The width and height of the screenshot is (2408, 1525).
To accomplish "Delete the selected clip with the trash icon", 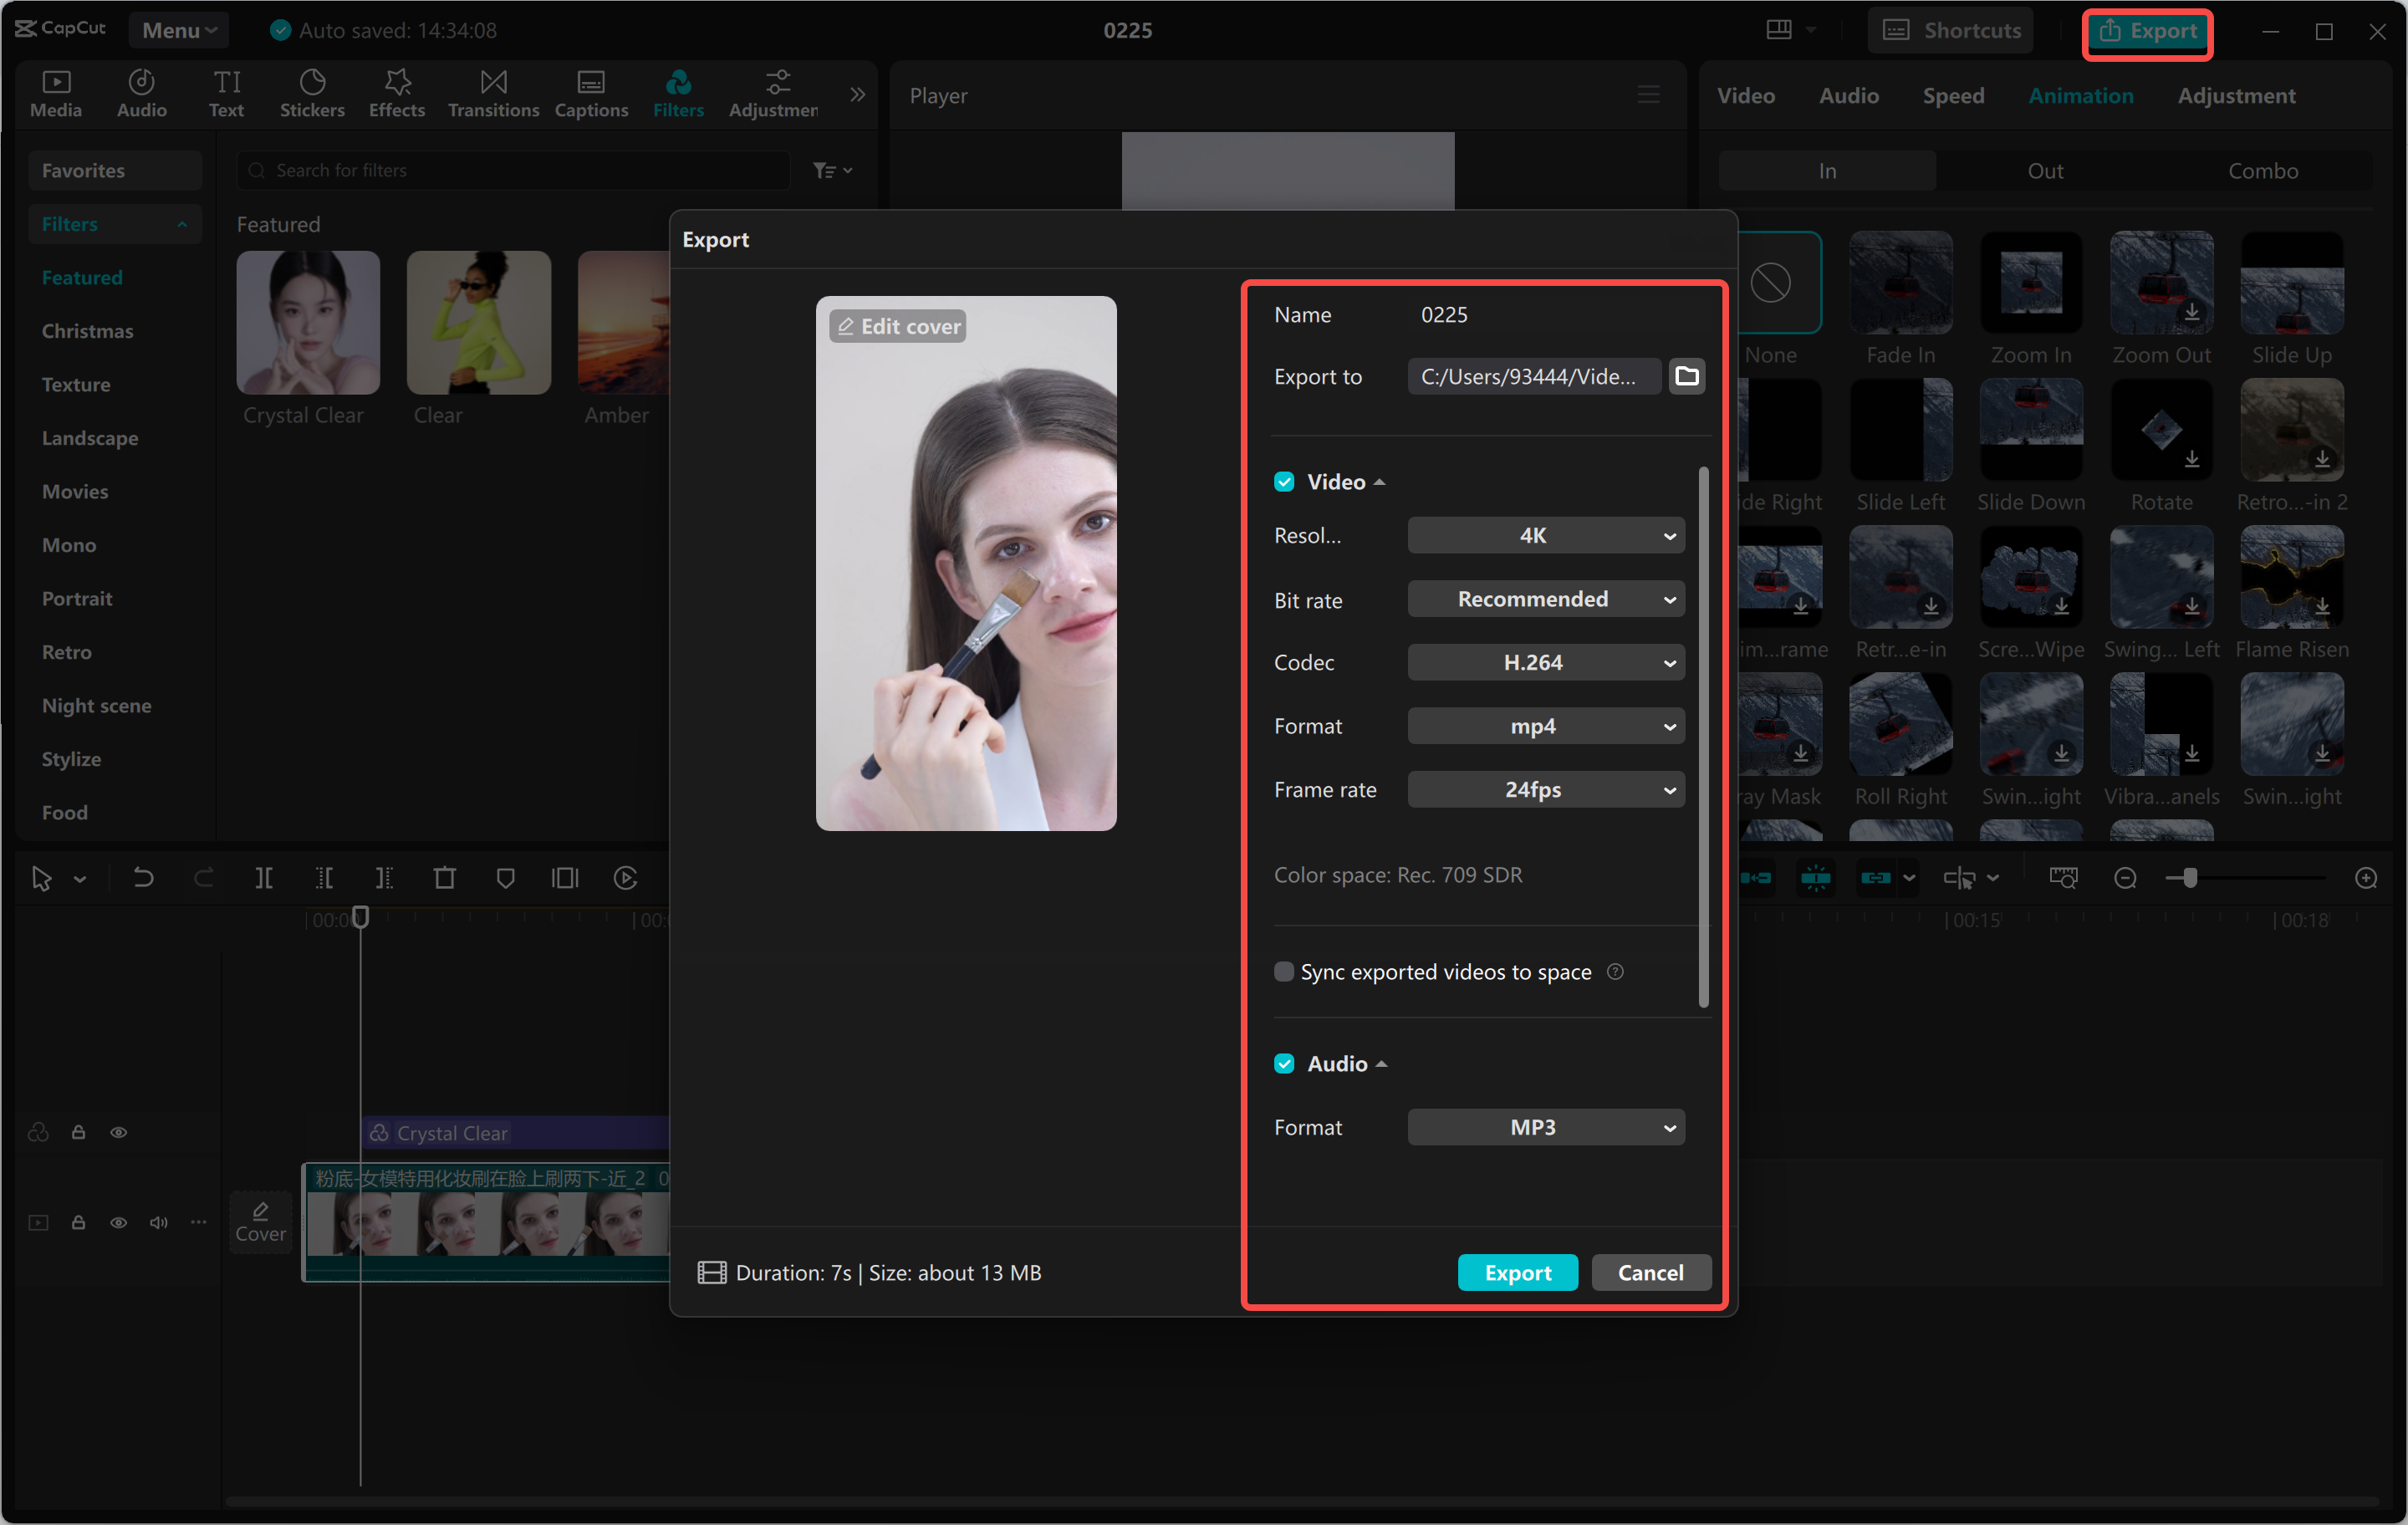I will click(x=445, y=878).
